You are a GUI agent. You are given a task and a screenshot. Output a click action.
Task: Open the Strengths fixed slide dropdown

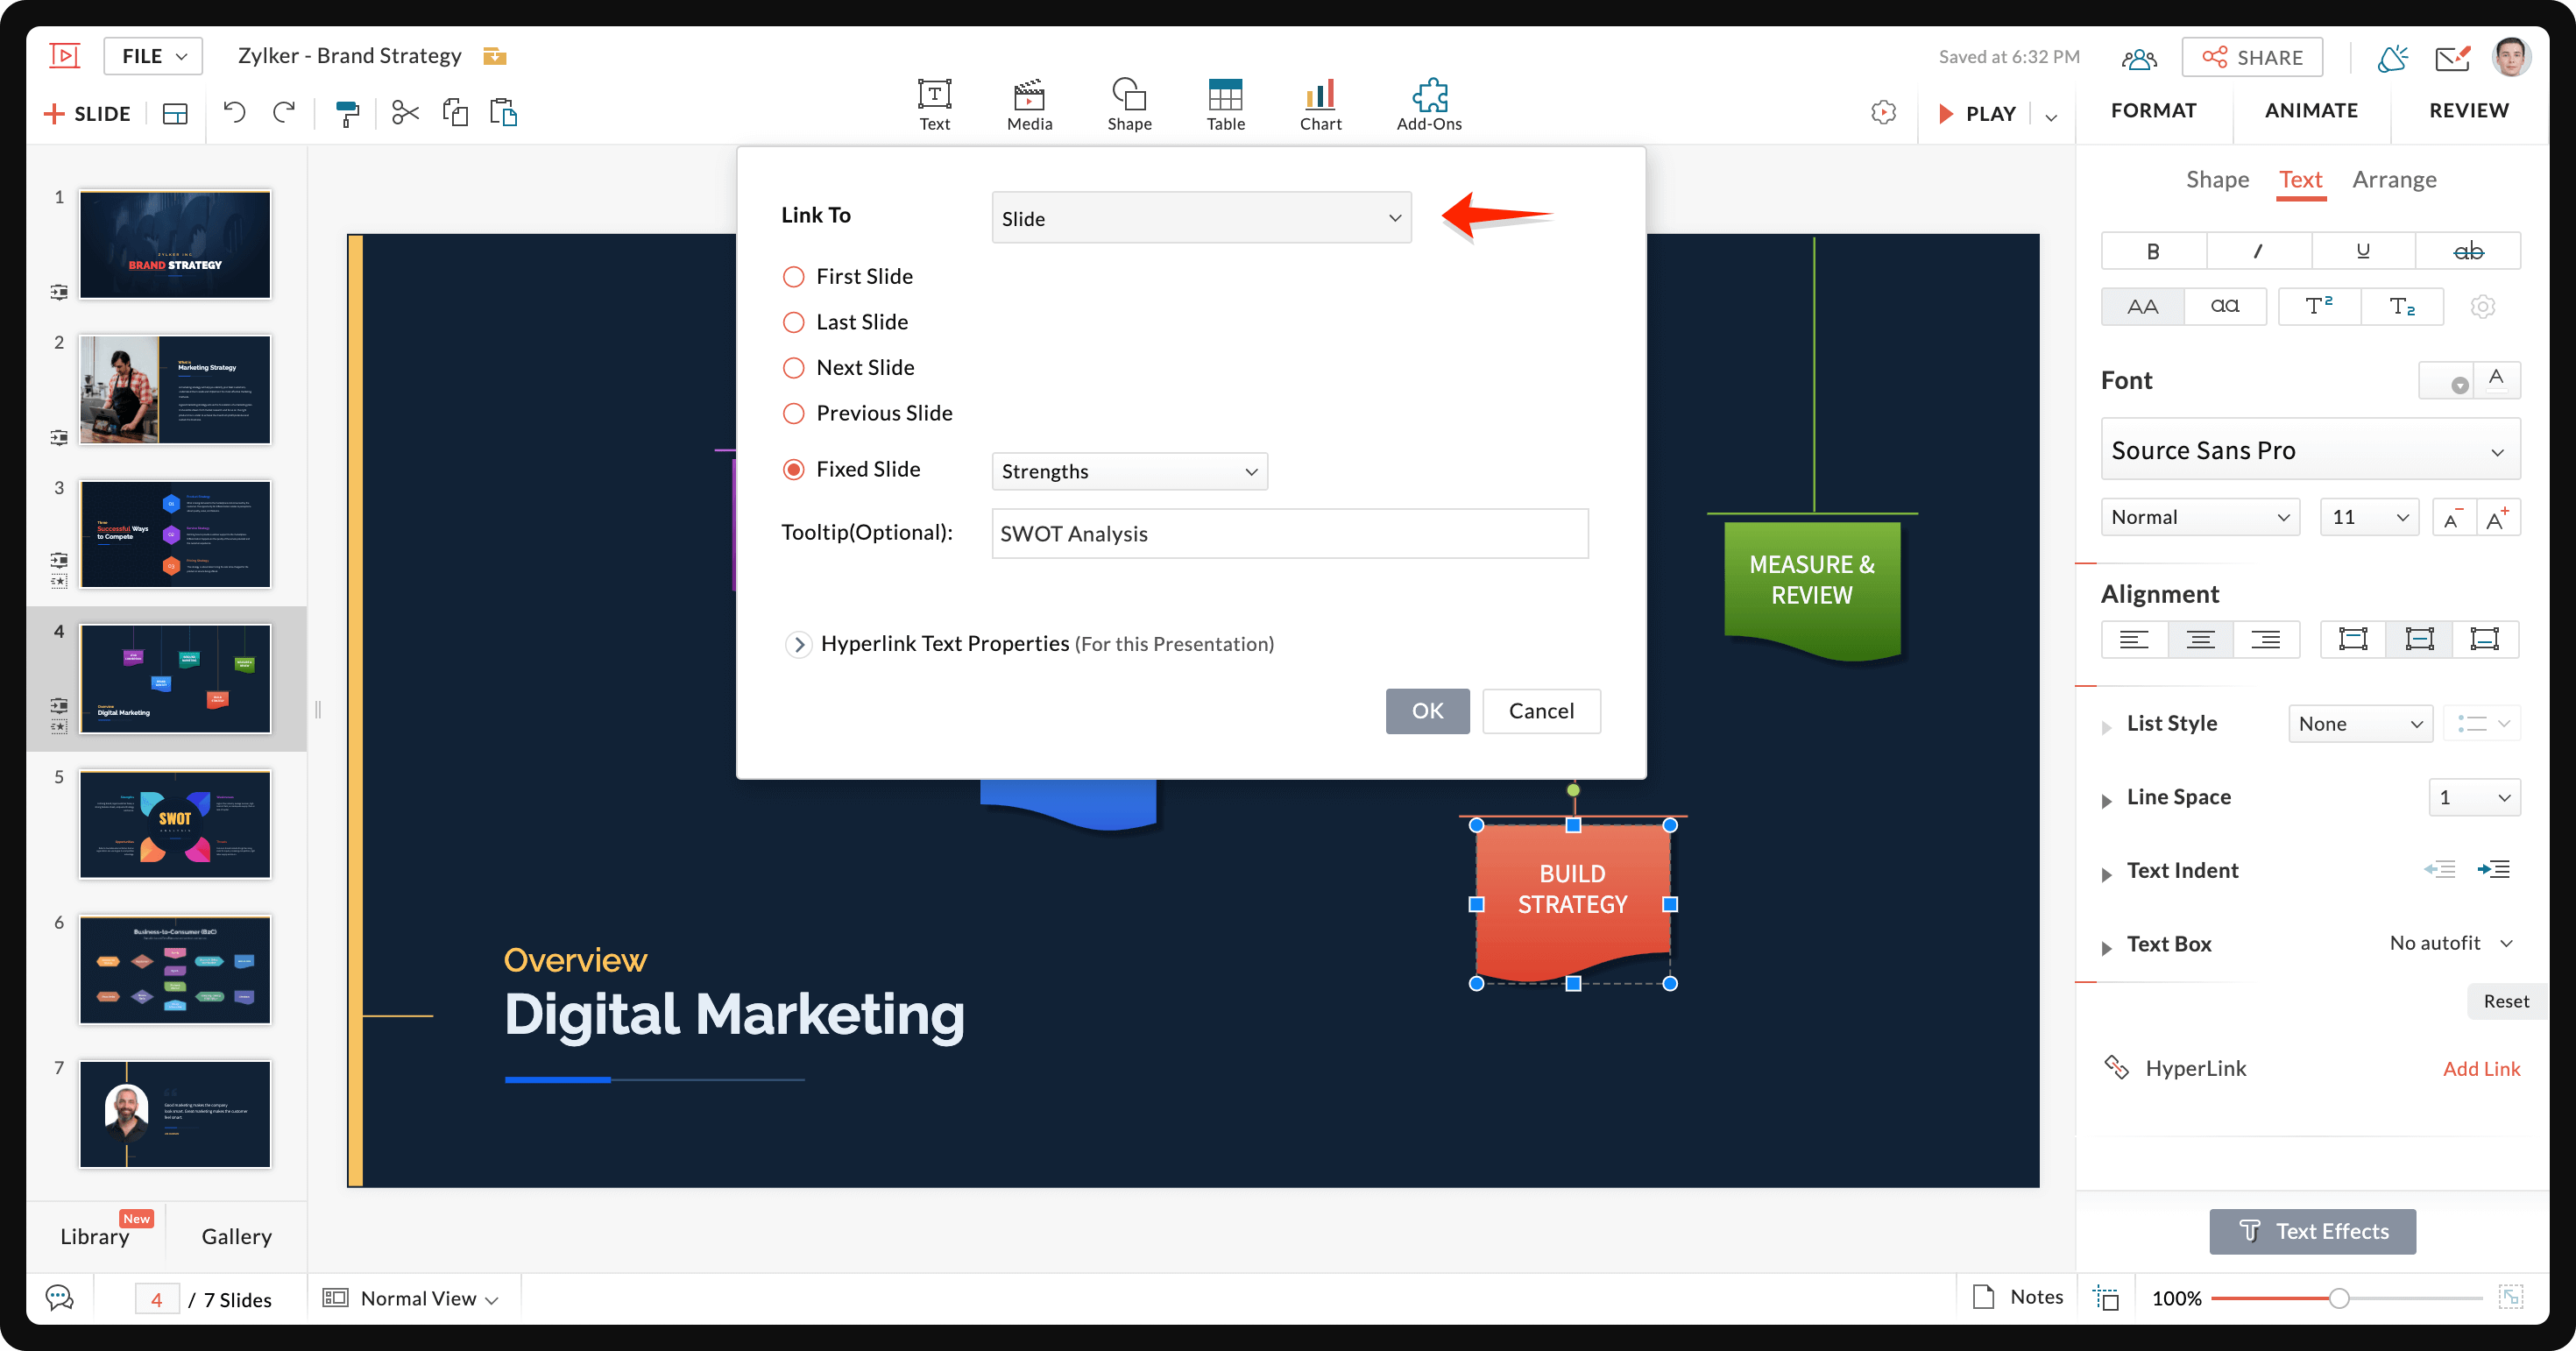pyautogui.click(x=1129, y=471)
